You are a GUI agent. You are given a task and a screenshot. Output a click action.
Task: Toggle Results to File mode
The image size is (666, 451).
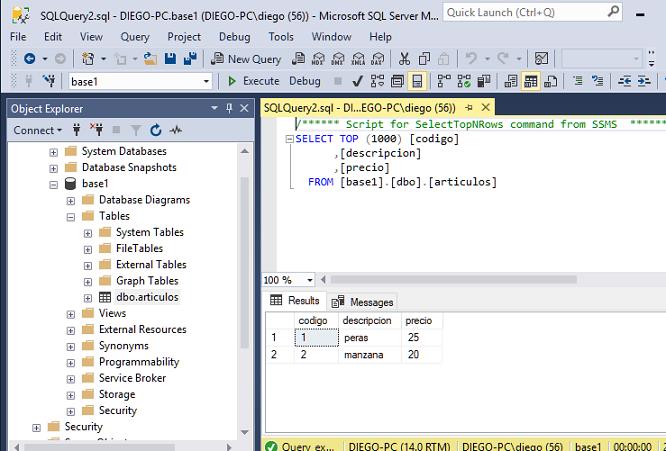(x=550, y=81)
